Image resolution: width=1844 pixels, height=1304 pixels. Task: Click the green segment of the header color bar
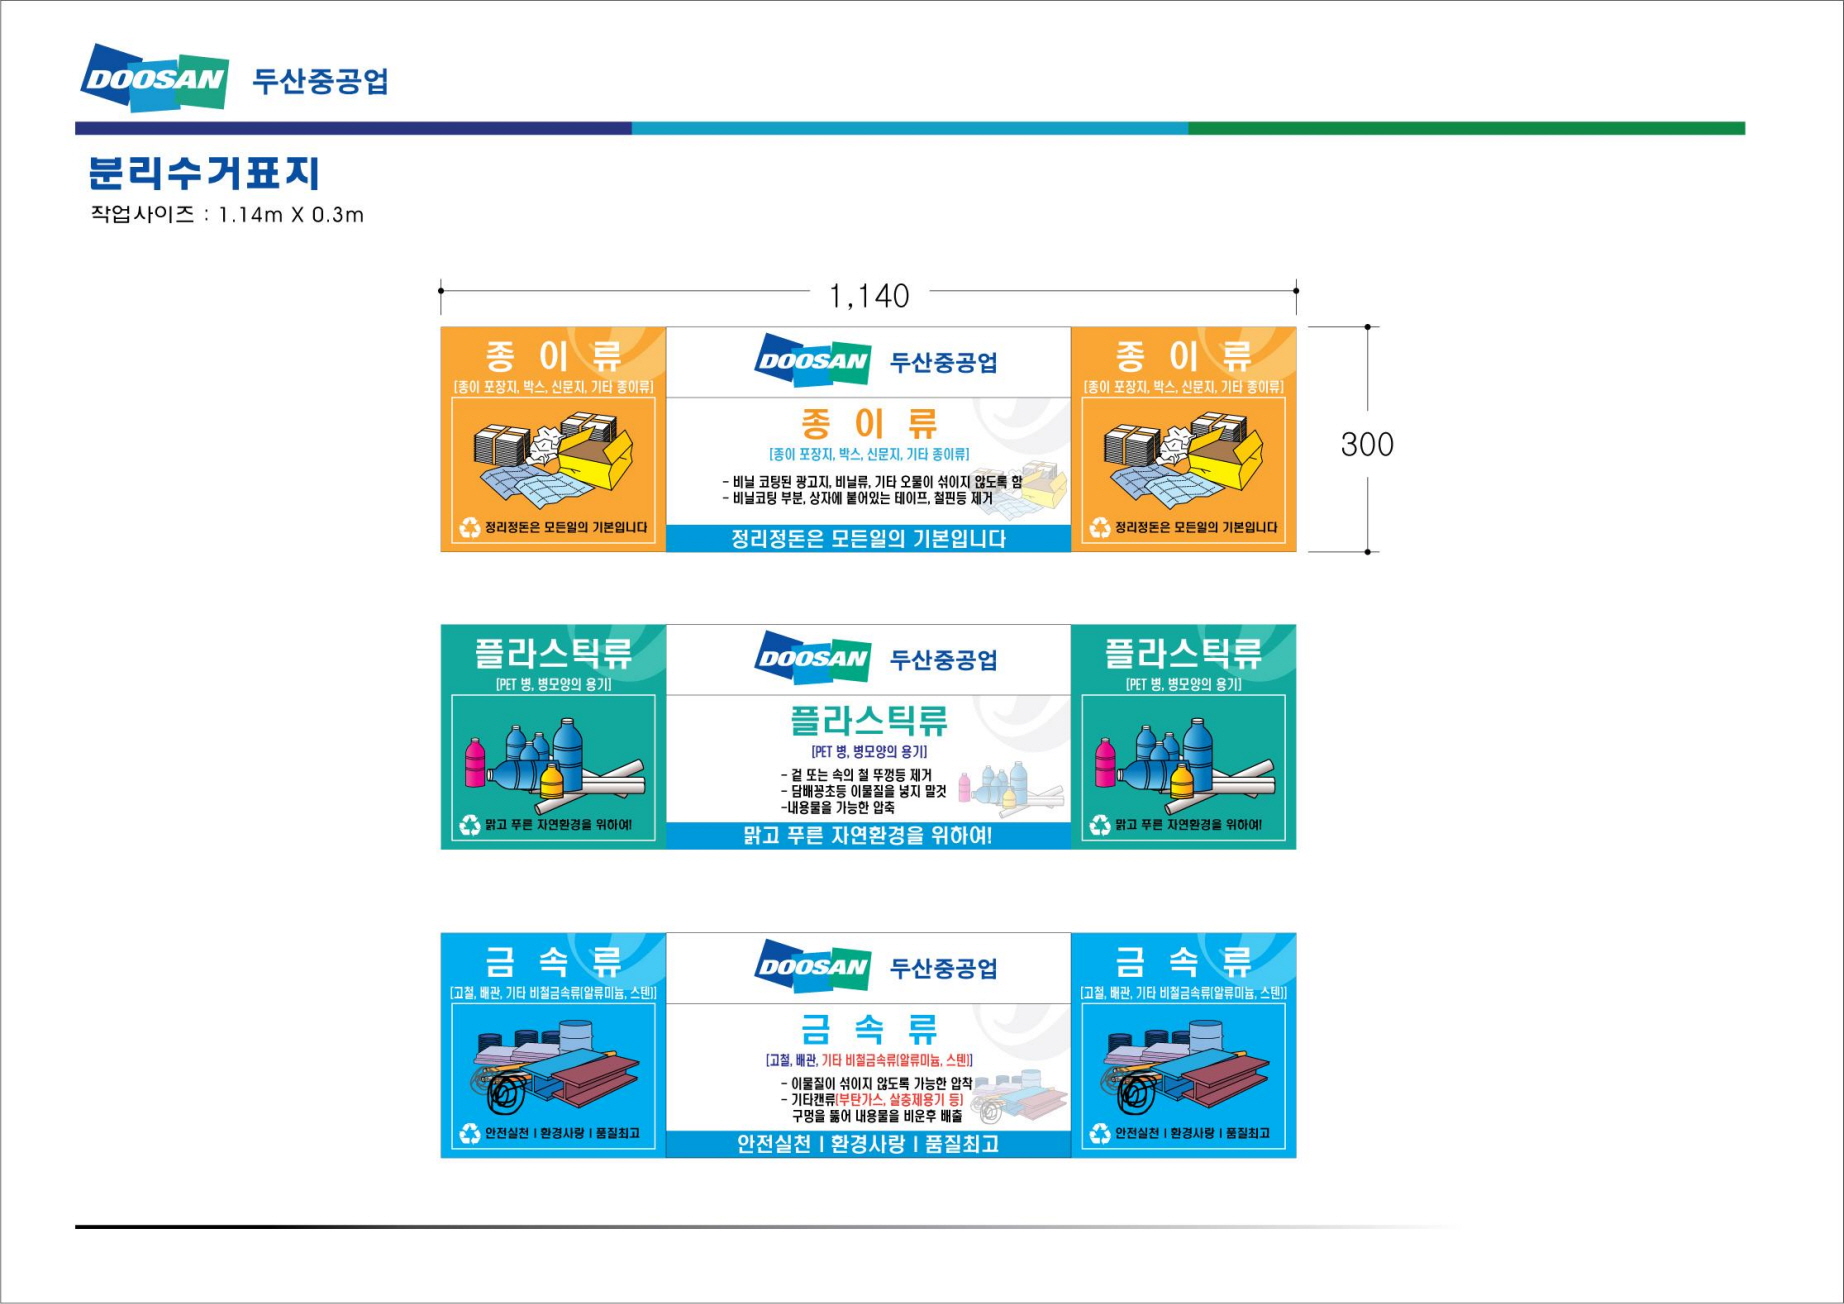[x=1466, y=128]
